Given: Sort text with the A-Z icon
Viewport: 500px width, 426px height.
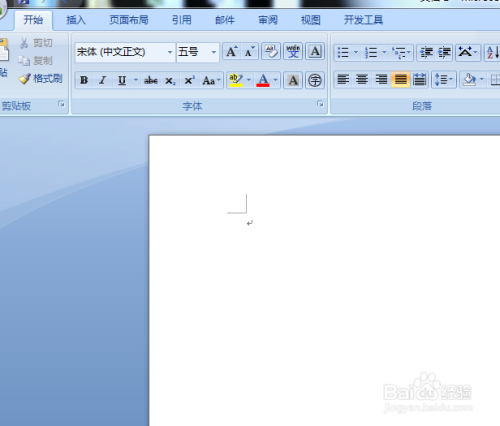Looking at the screenshot, I should click(x=493, y=52).
